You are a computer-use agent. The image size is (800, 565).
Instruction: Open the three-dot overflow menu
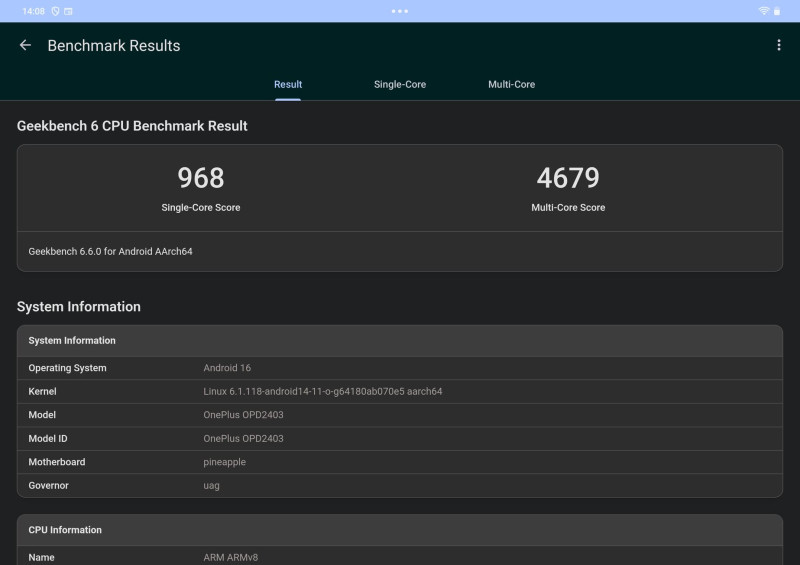click(779, 45)
